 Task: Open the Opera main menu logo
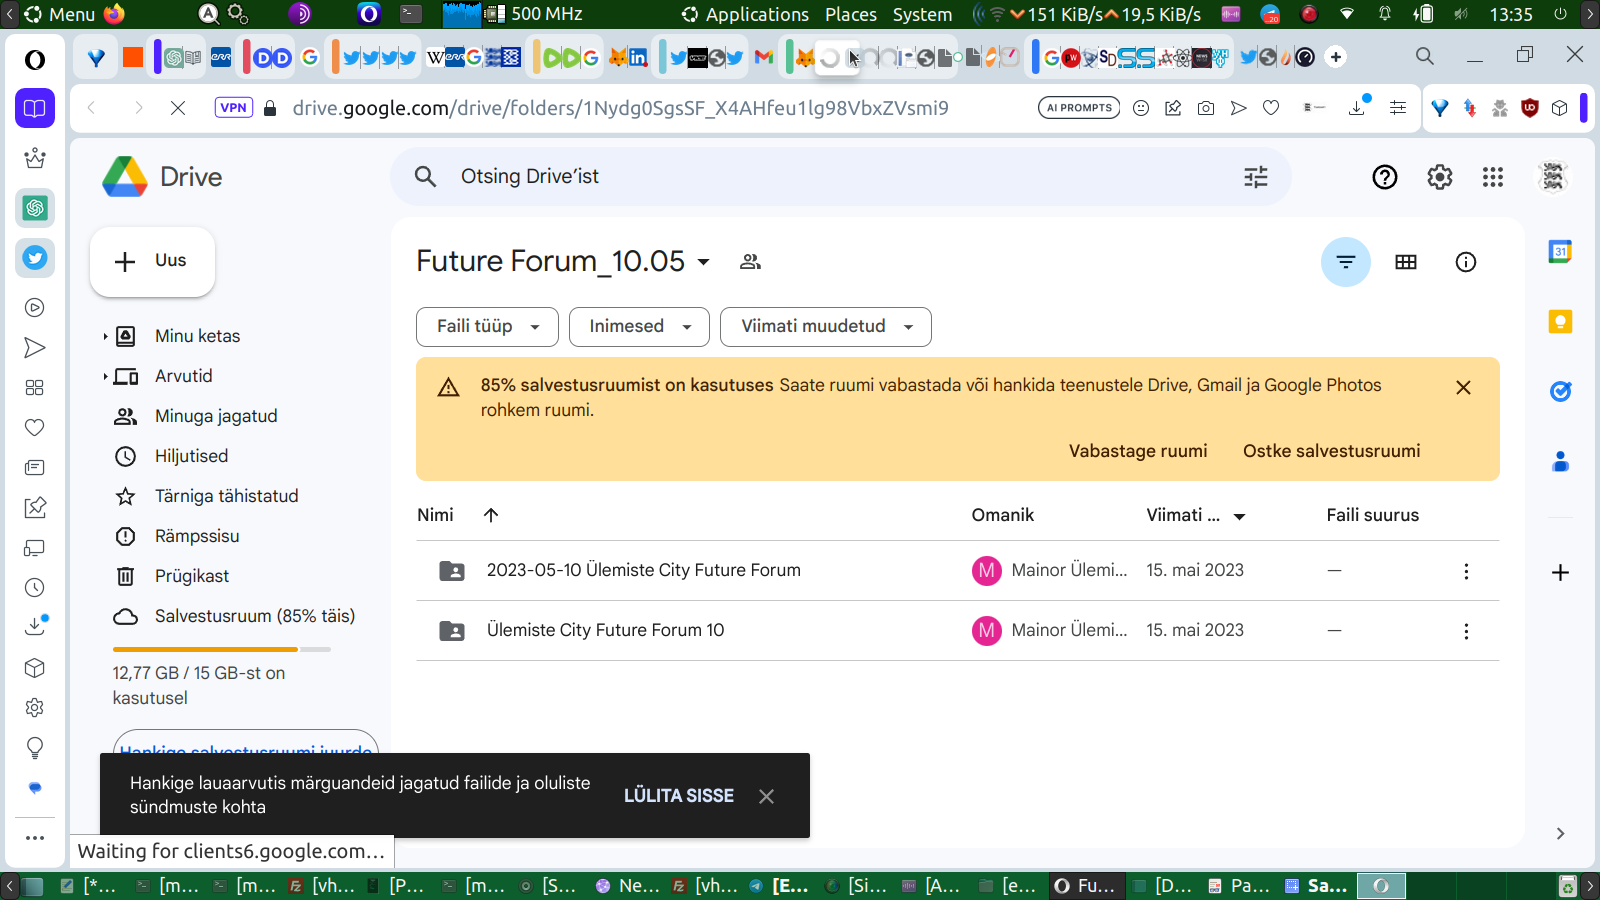pos(35,60)
